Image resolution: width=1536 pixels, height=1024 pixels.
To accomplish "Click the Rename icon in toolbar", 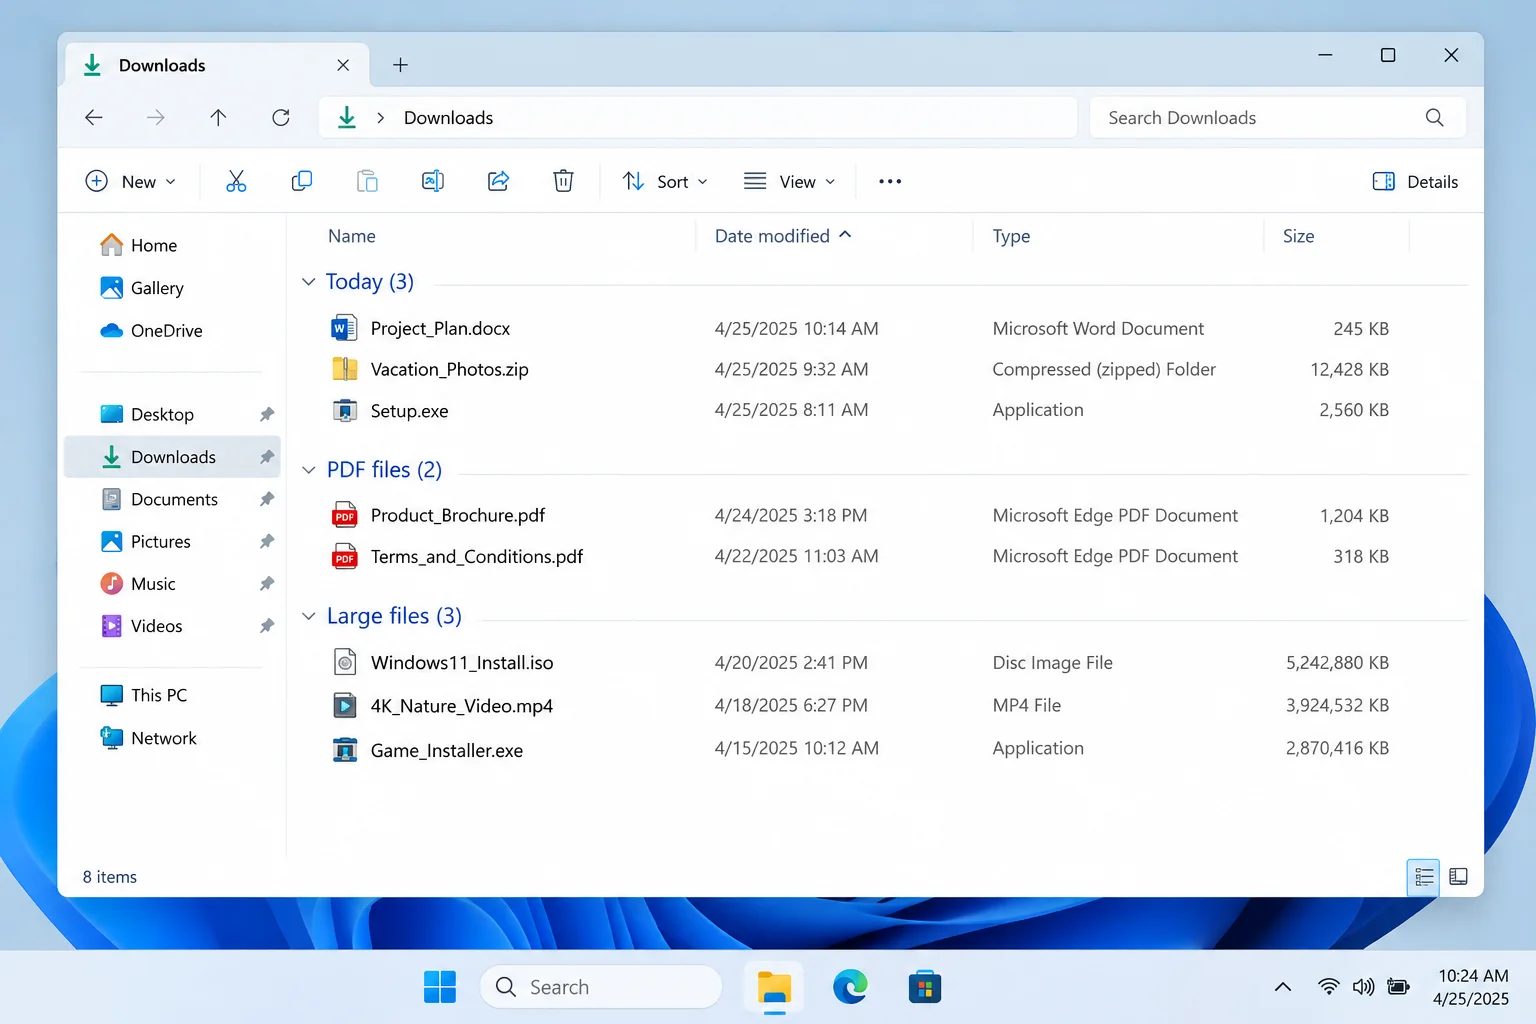I will click(433, 181).
